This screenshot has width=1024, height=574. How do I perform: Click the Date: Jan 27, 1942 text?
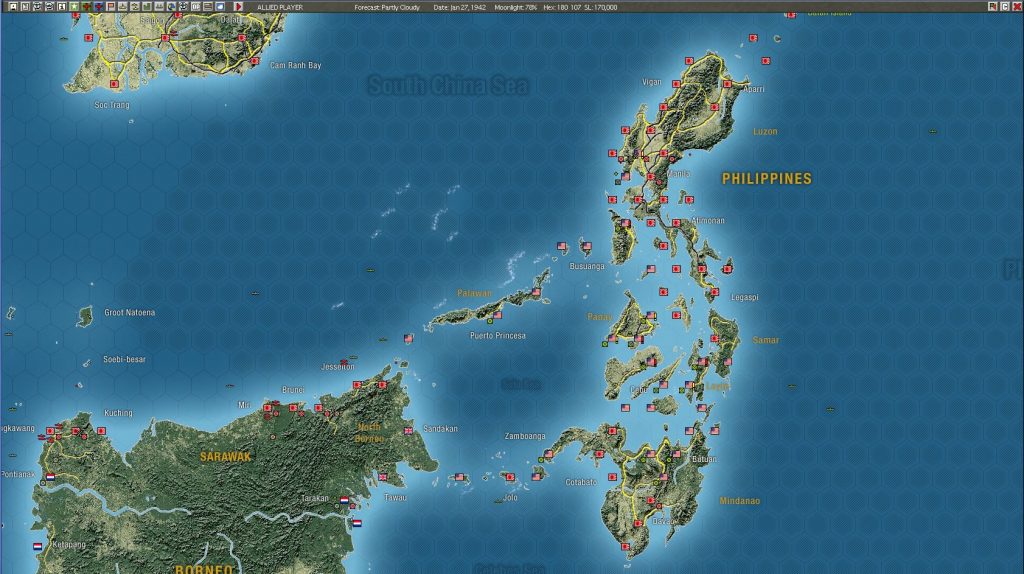(x=460, y=7)
